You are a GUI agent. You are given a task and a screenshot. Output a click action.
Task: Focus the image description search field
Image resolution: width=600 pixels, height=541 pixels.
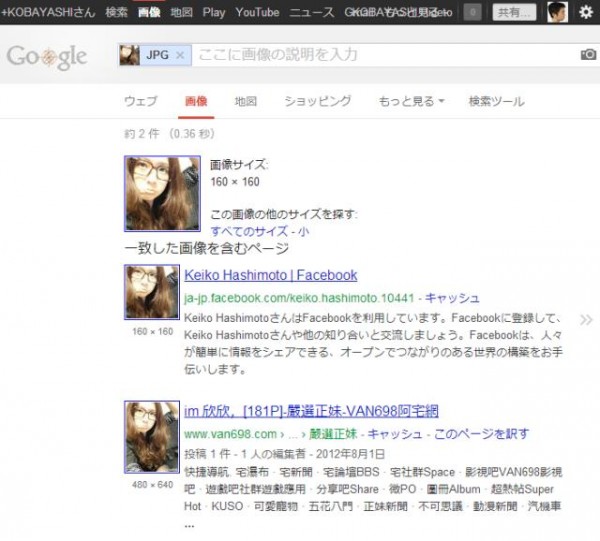pos(385,55)
